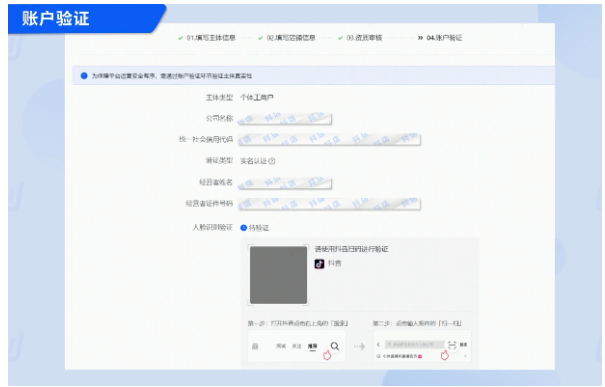Image resolution: width=605 pixels, height=387 pixels.
Task: Click the blue info icon in notice banner
Action: point(84,76)
